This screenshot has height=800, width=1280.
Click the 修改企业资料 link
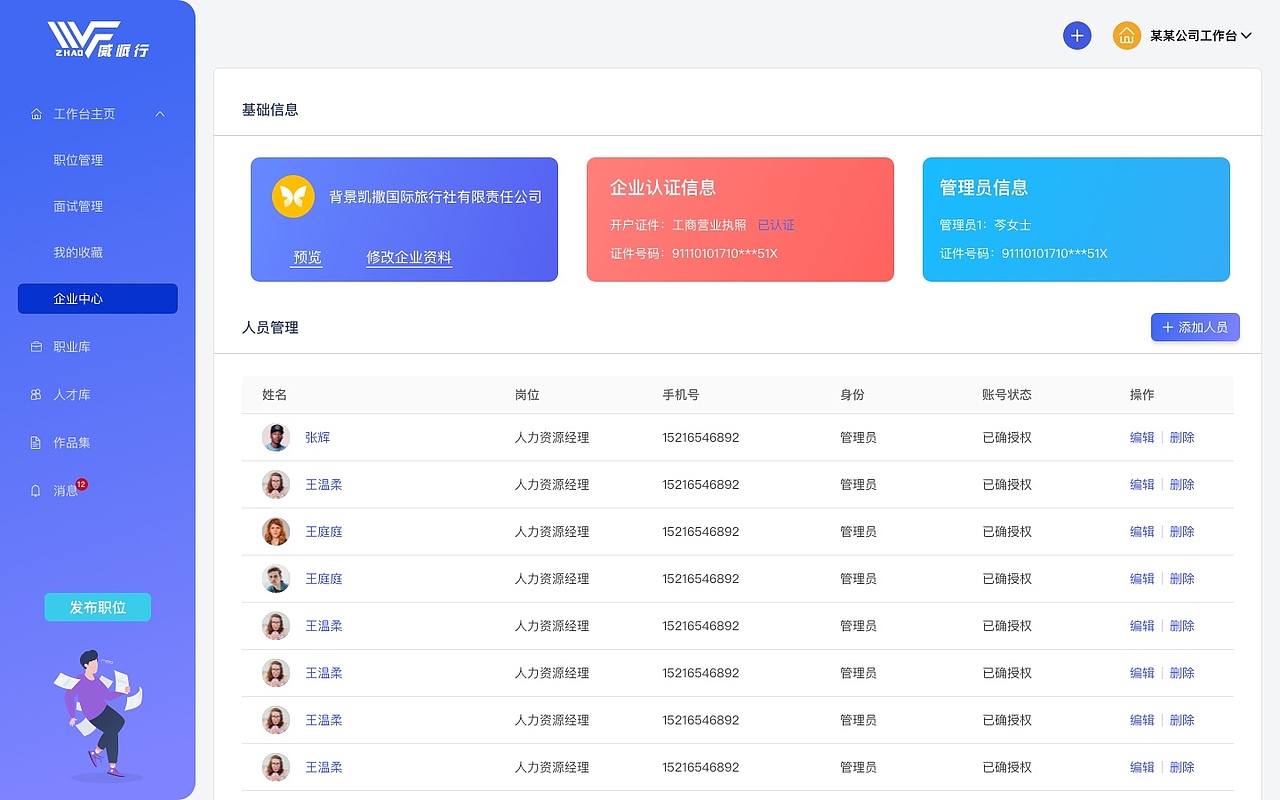(409, 257)
